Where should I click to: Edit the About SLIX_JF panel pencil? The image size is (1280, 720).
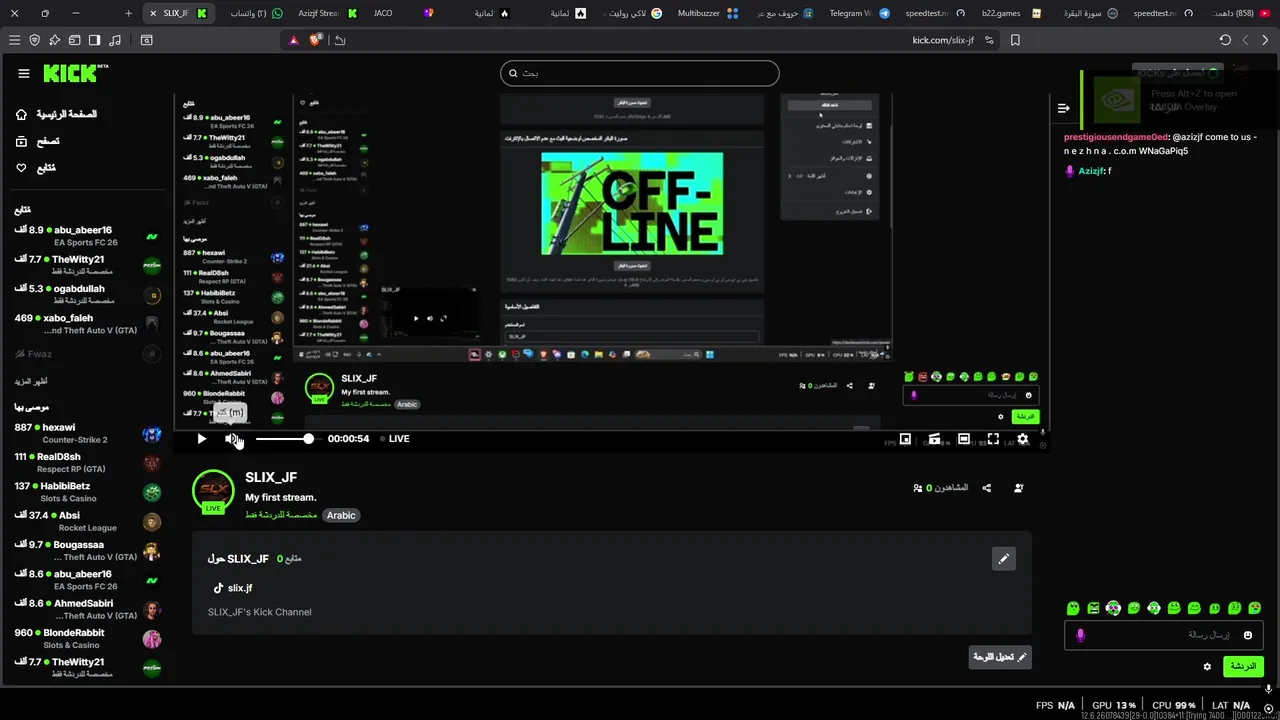[1003, 559]
